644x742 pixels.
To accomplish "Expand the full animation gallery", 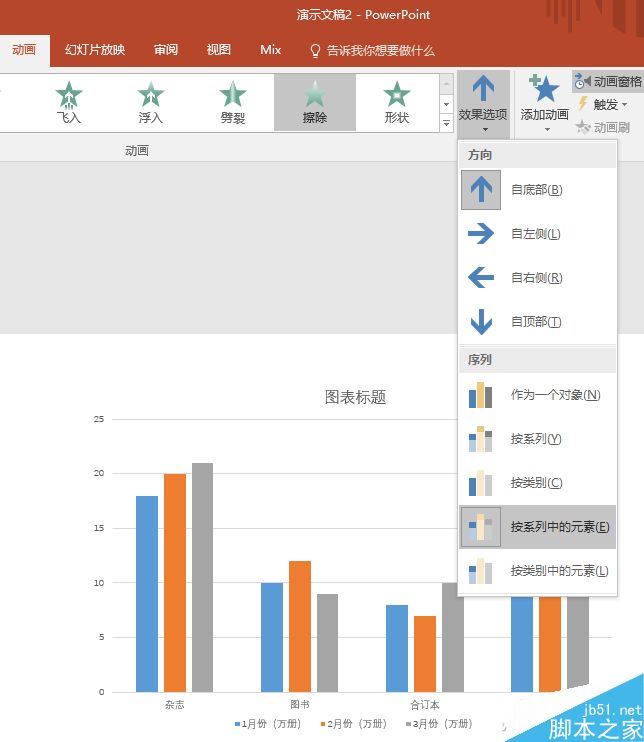I will coord(446,124).
